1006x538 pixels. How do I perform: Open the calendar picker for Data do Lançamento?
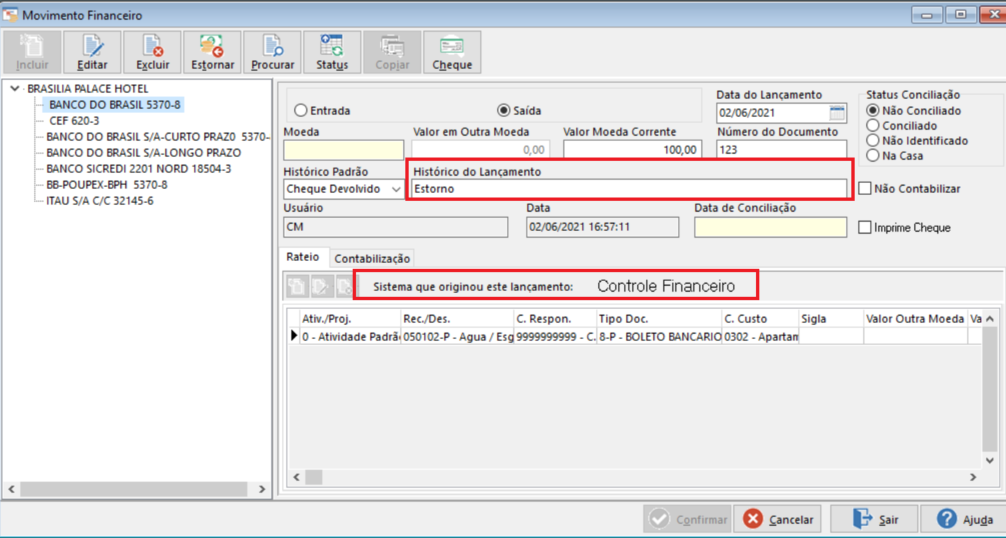pyautogui.click(x=837, y=113)
